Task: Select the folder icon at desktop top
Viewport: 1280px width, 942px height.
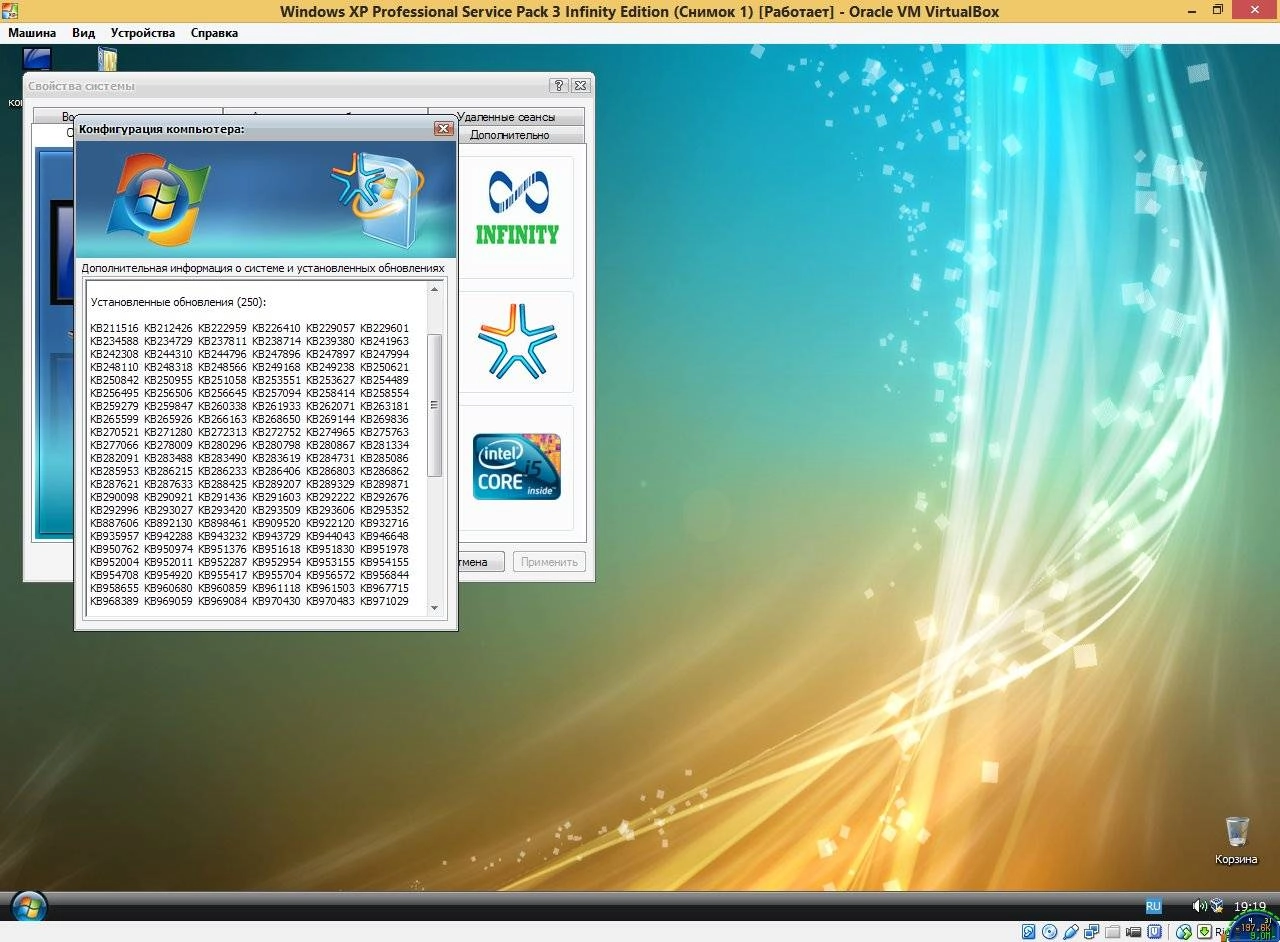Action: pos(107,59)
